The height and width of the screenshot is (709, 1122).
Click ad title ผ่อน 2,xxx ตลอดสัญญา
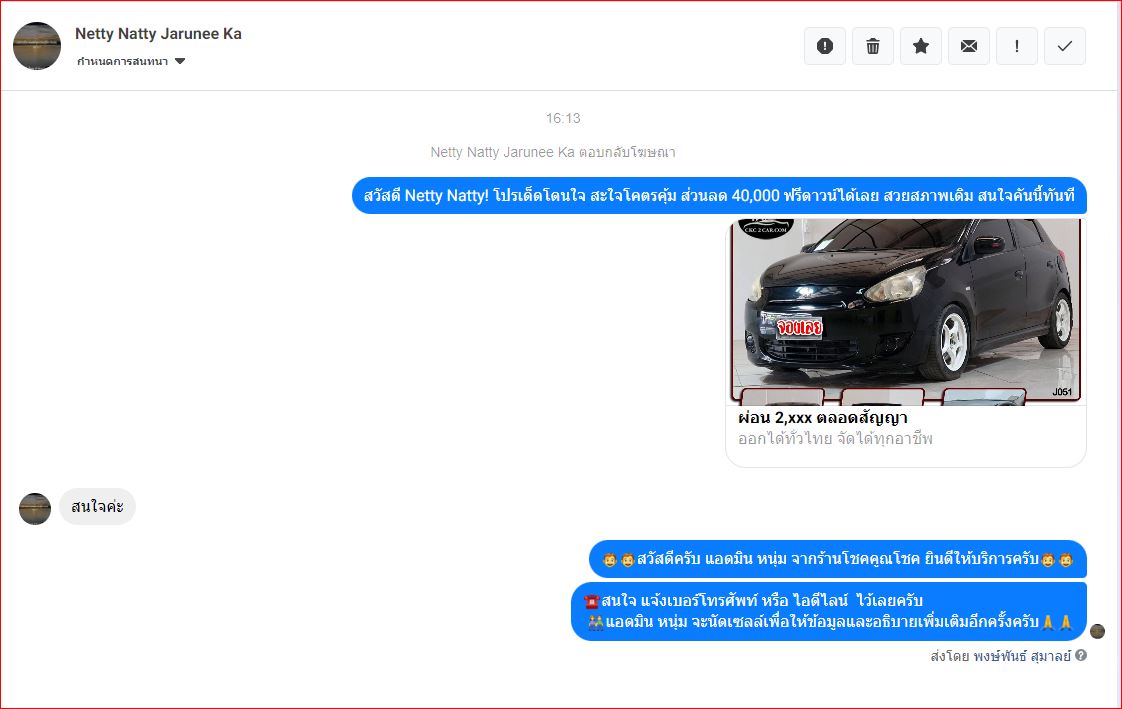coord(822,417)
